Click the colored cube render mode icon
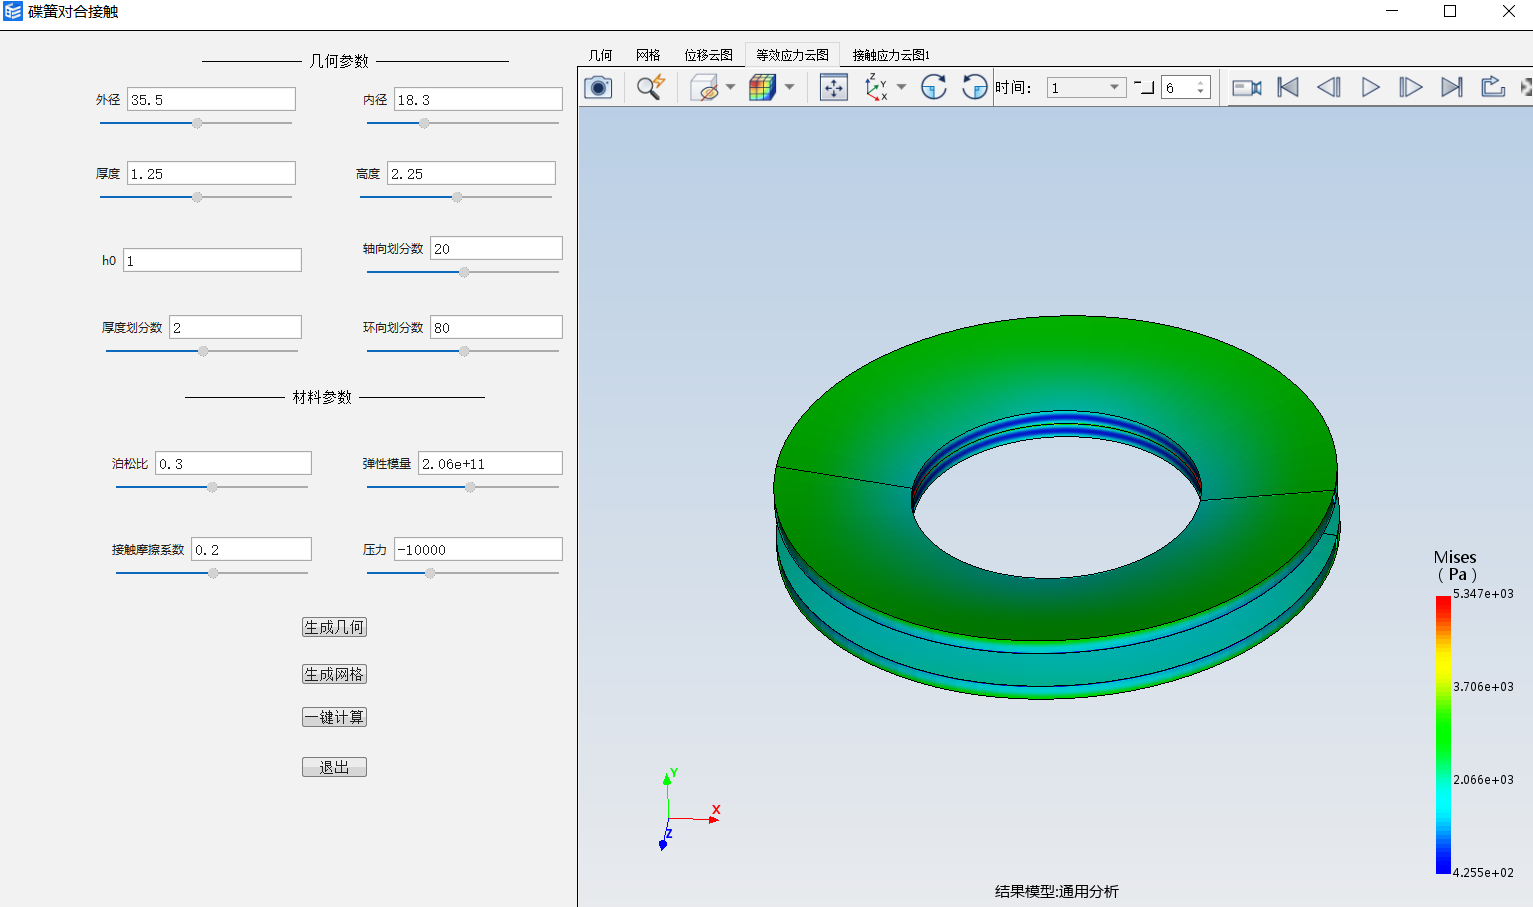 pyautogui.click(x=763, y=88)
